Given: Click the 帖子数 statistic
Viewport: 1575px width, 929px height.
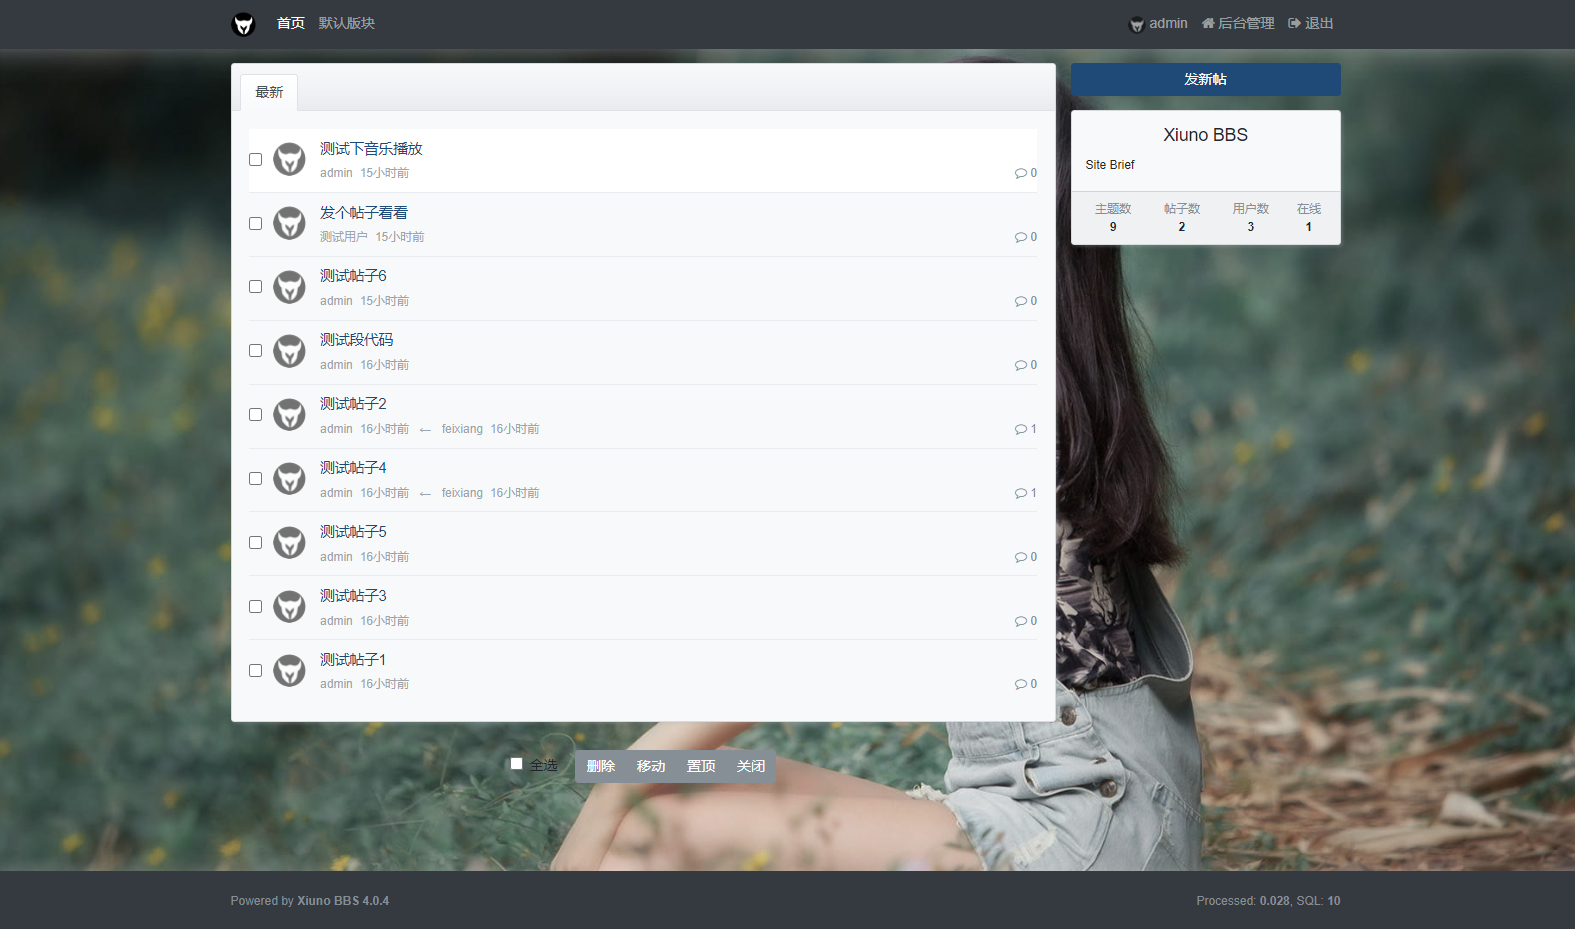Looking at the screenshot, I should click(1182, 218).
